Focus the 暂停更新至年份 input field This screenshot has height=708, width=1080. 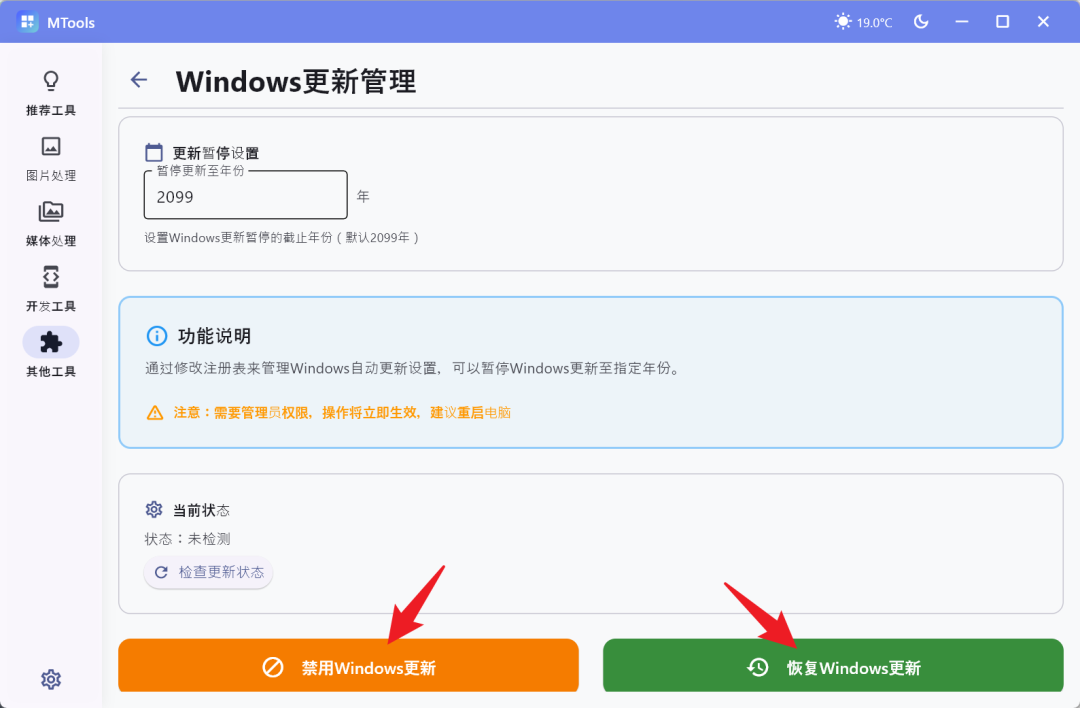pyautogui.click(x=246, y=196)
